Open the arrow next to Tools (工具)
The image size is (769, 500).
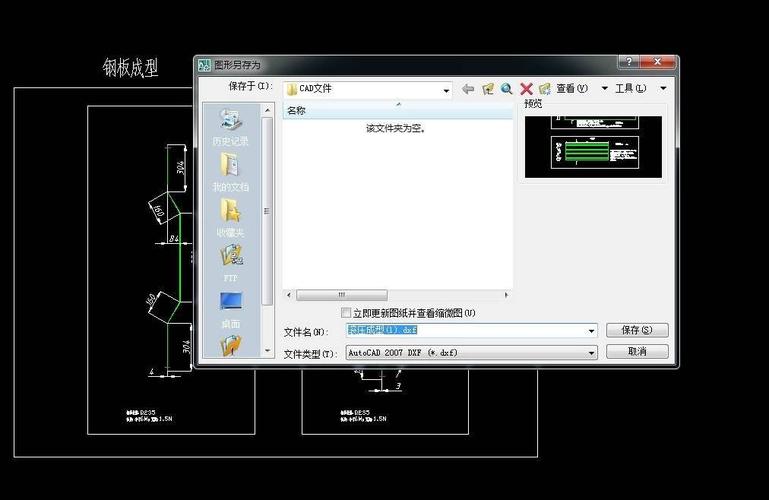663,88
